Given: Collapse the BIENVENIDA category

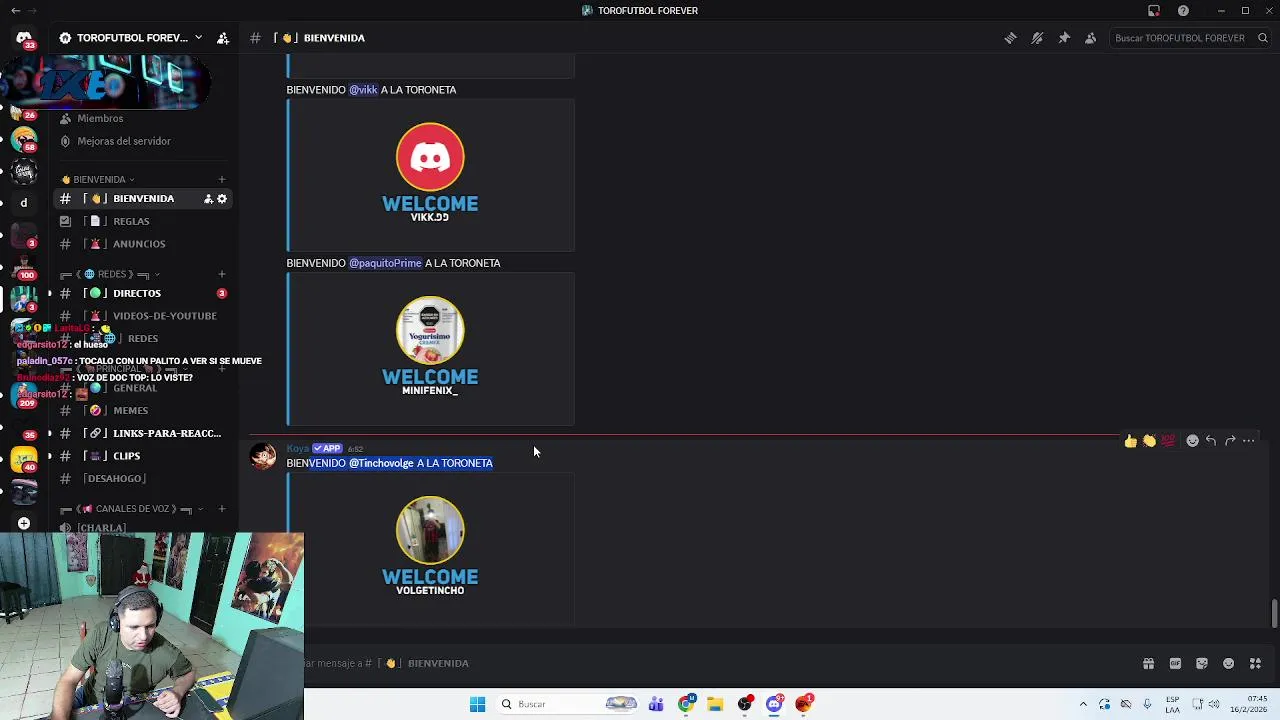Looking at the screenshot, I should 98,180.
